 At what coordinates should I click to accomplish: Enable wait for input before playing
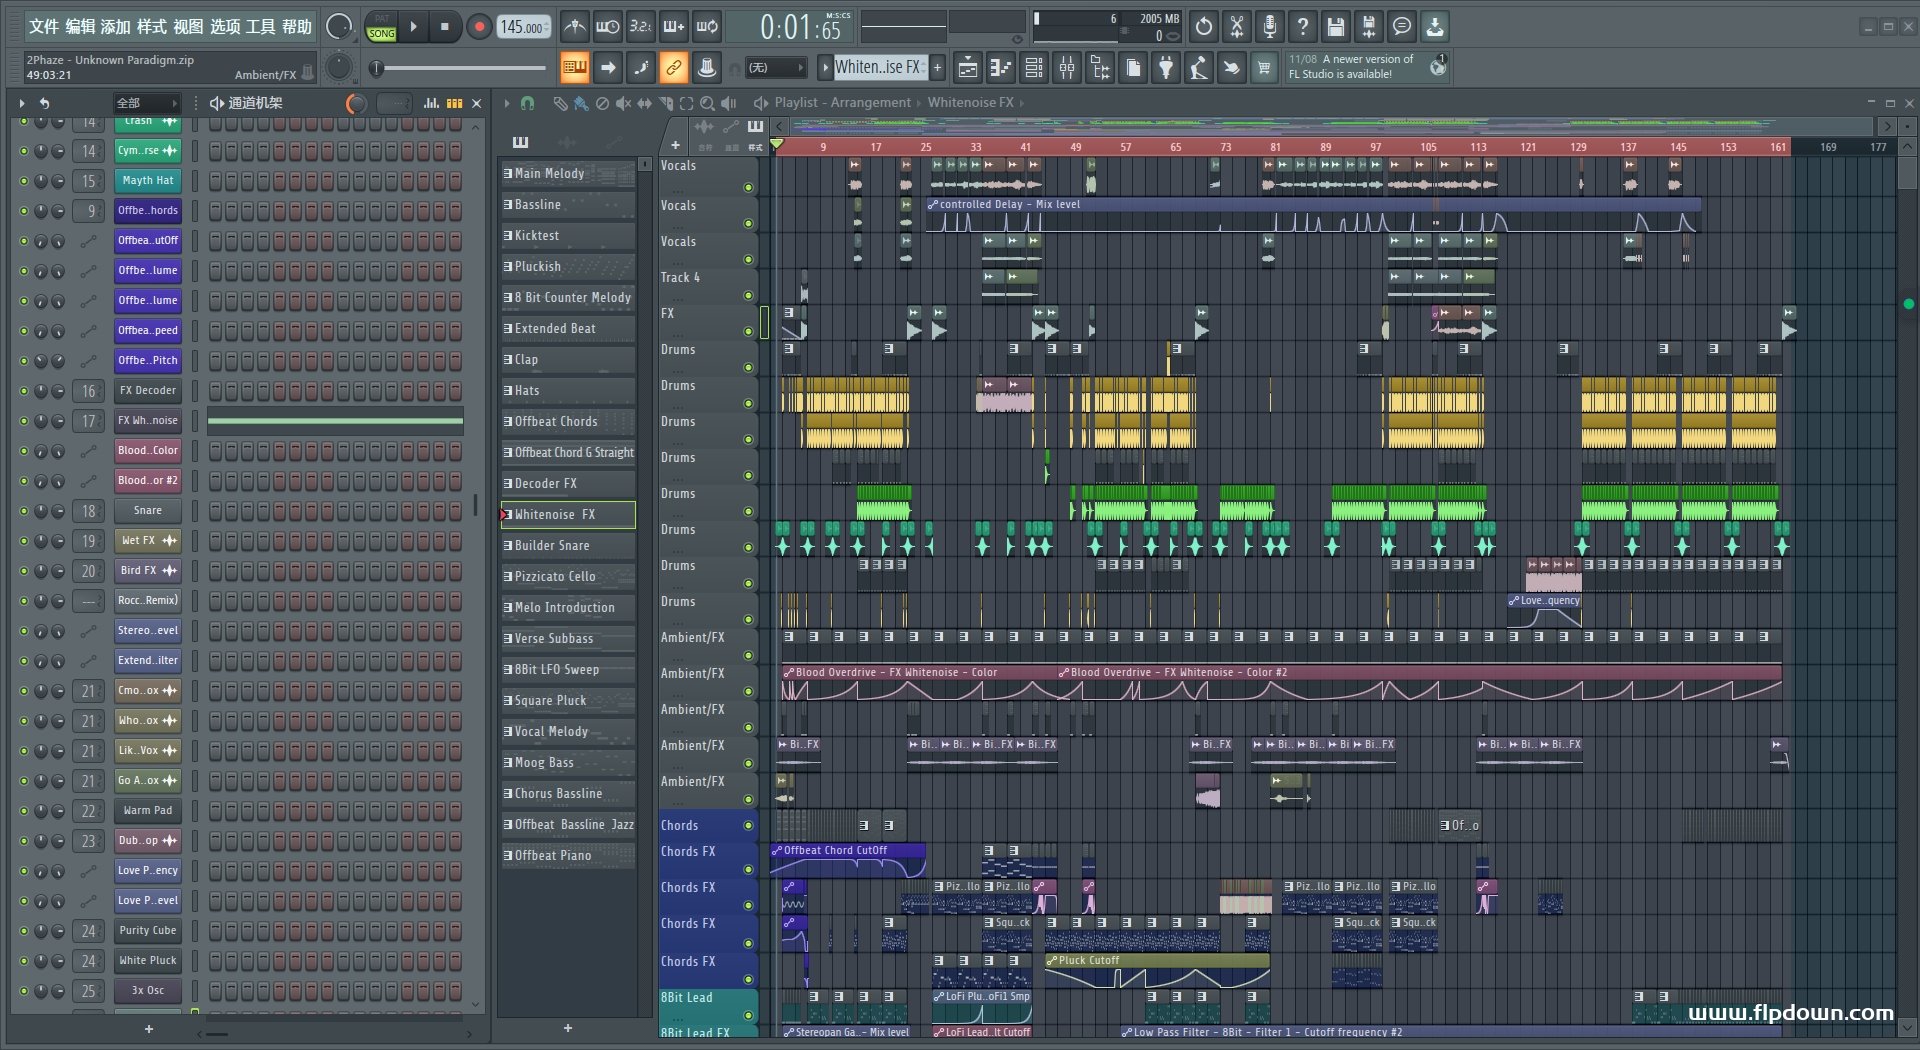[x=607, y=27]
